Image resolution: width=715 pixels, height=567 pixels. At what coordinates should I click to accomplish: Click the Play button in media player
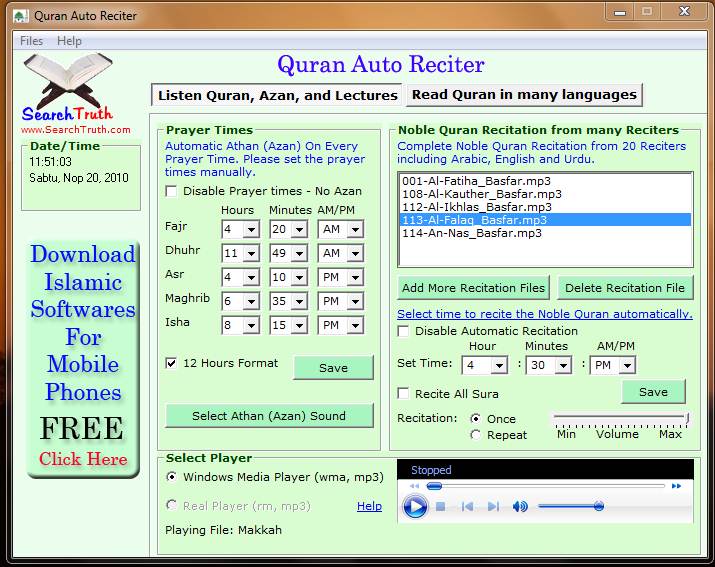414,506
